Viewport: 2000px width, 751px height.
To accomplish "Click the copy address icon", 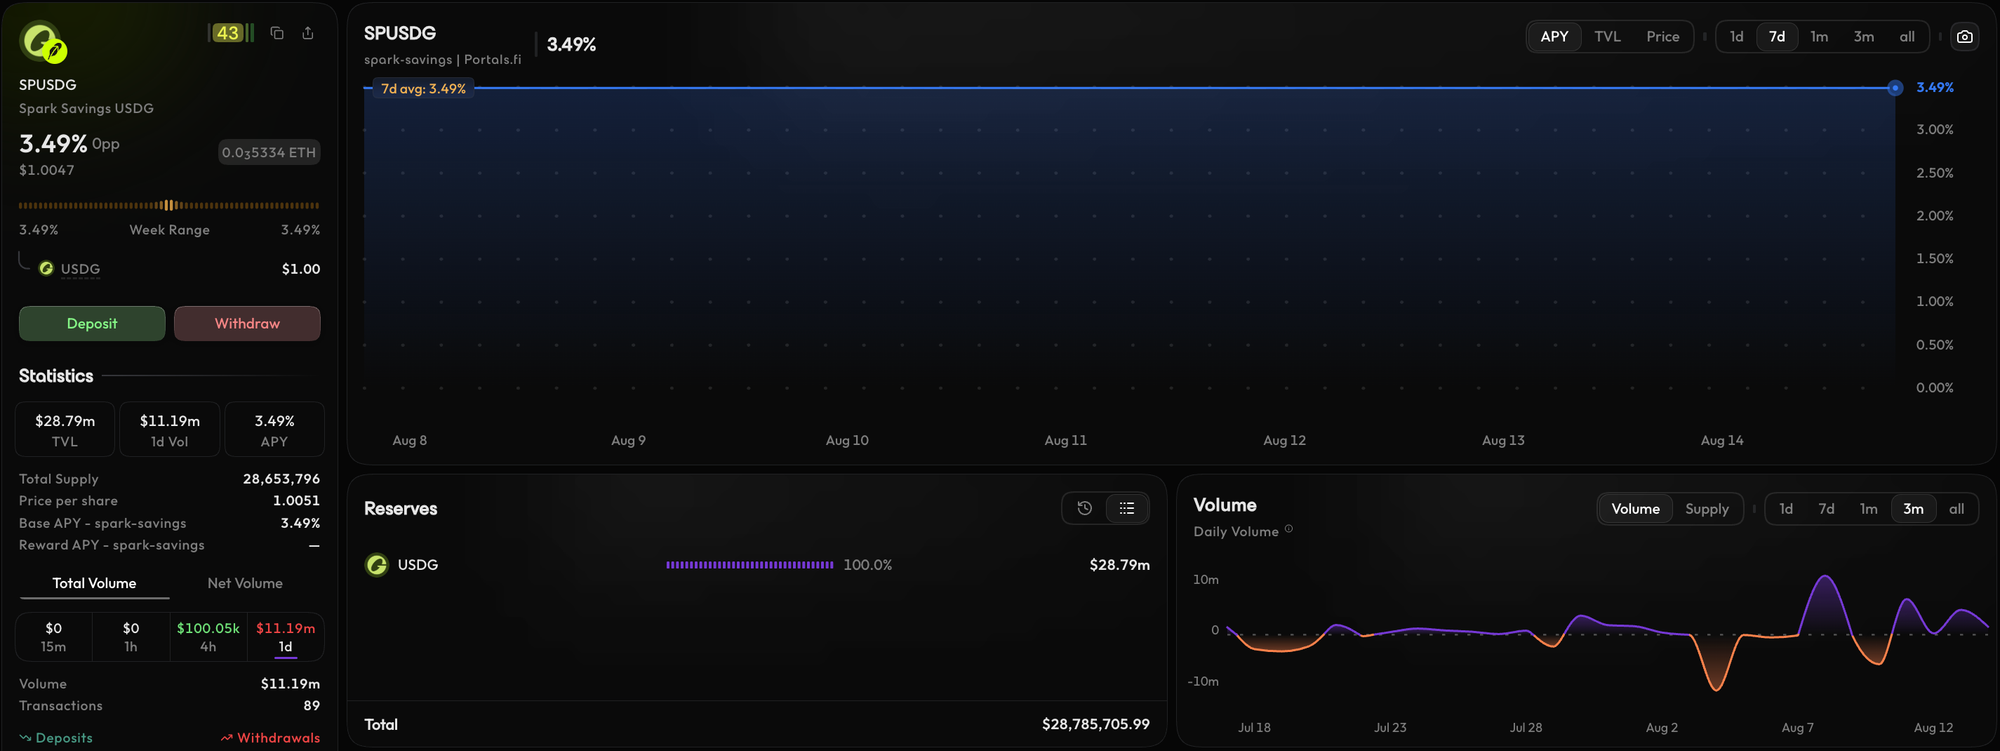I will click(277, 33).
